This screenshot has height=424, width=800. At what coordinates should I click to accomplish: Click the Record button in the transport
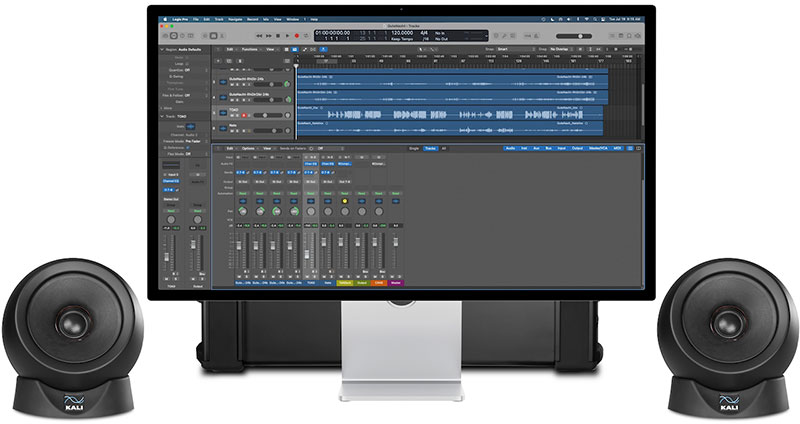pyautogui.click(x=296, y=36)
